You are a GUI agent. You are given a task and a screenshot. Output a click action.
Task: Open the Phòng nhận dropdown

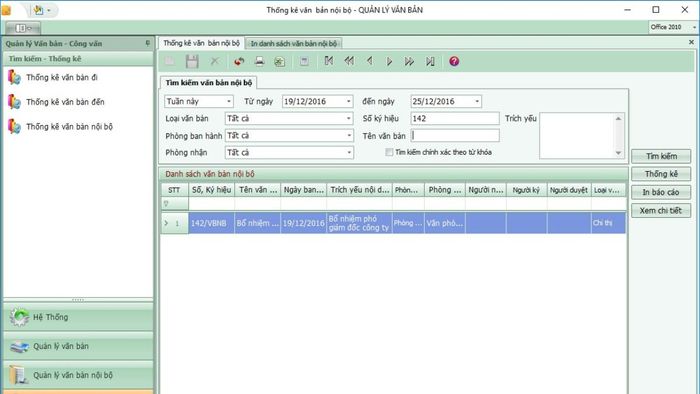point(349,152)
